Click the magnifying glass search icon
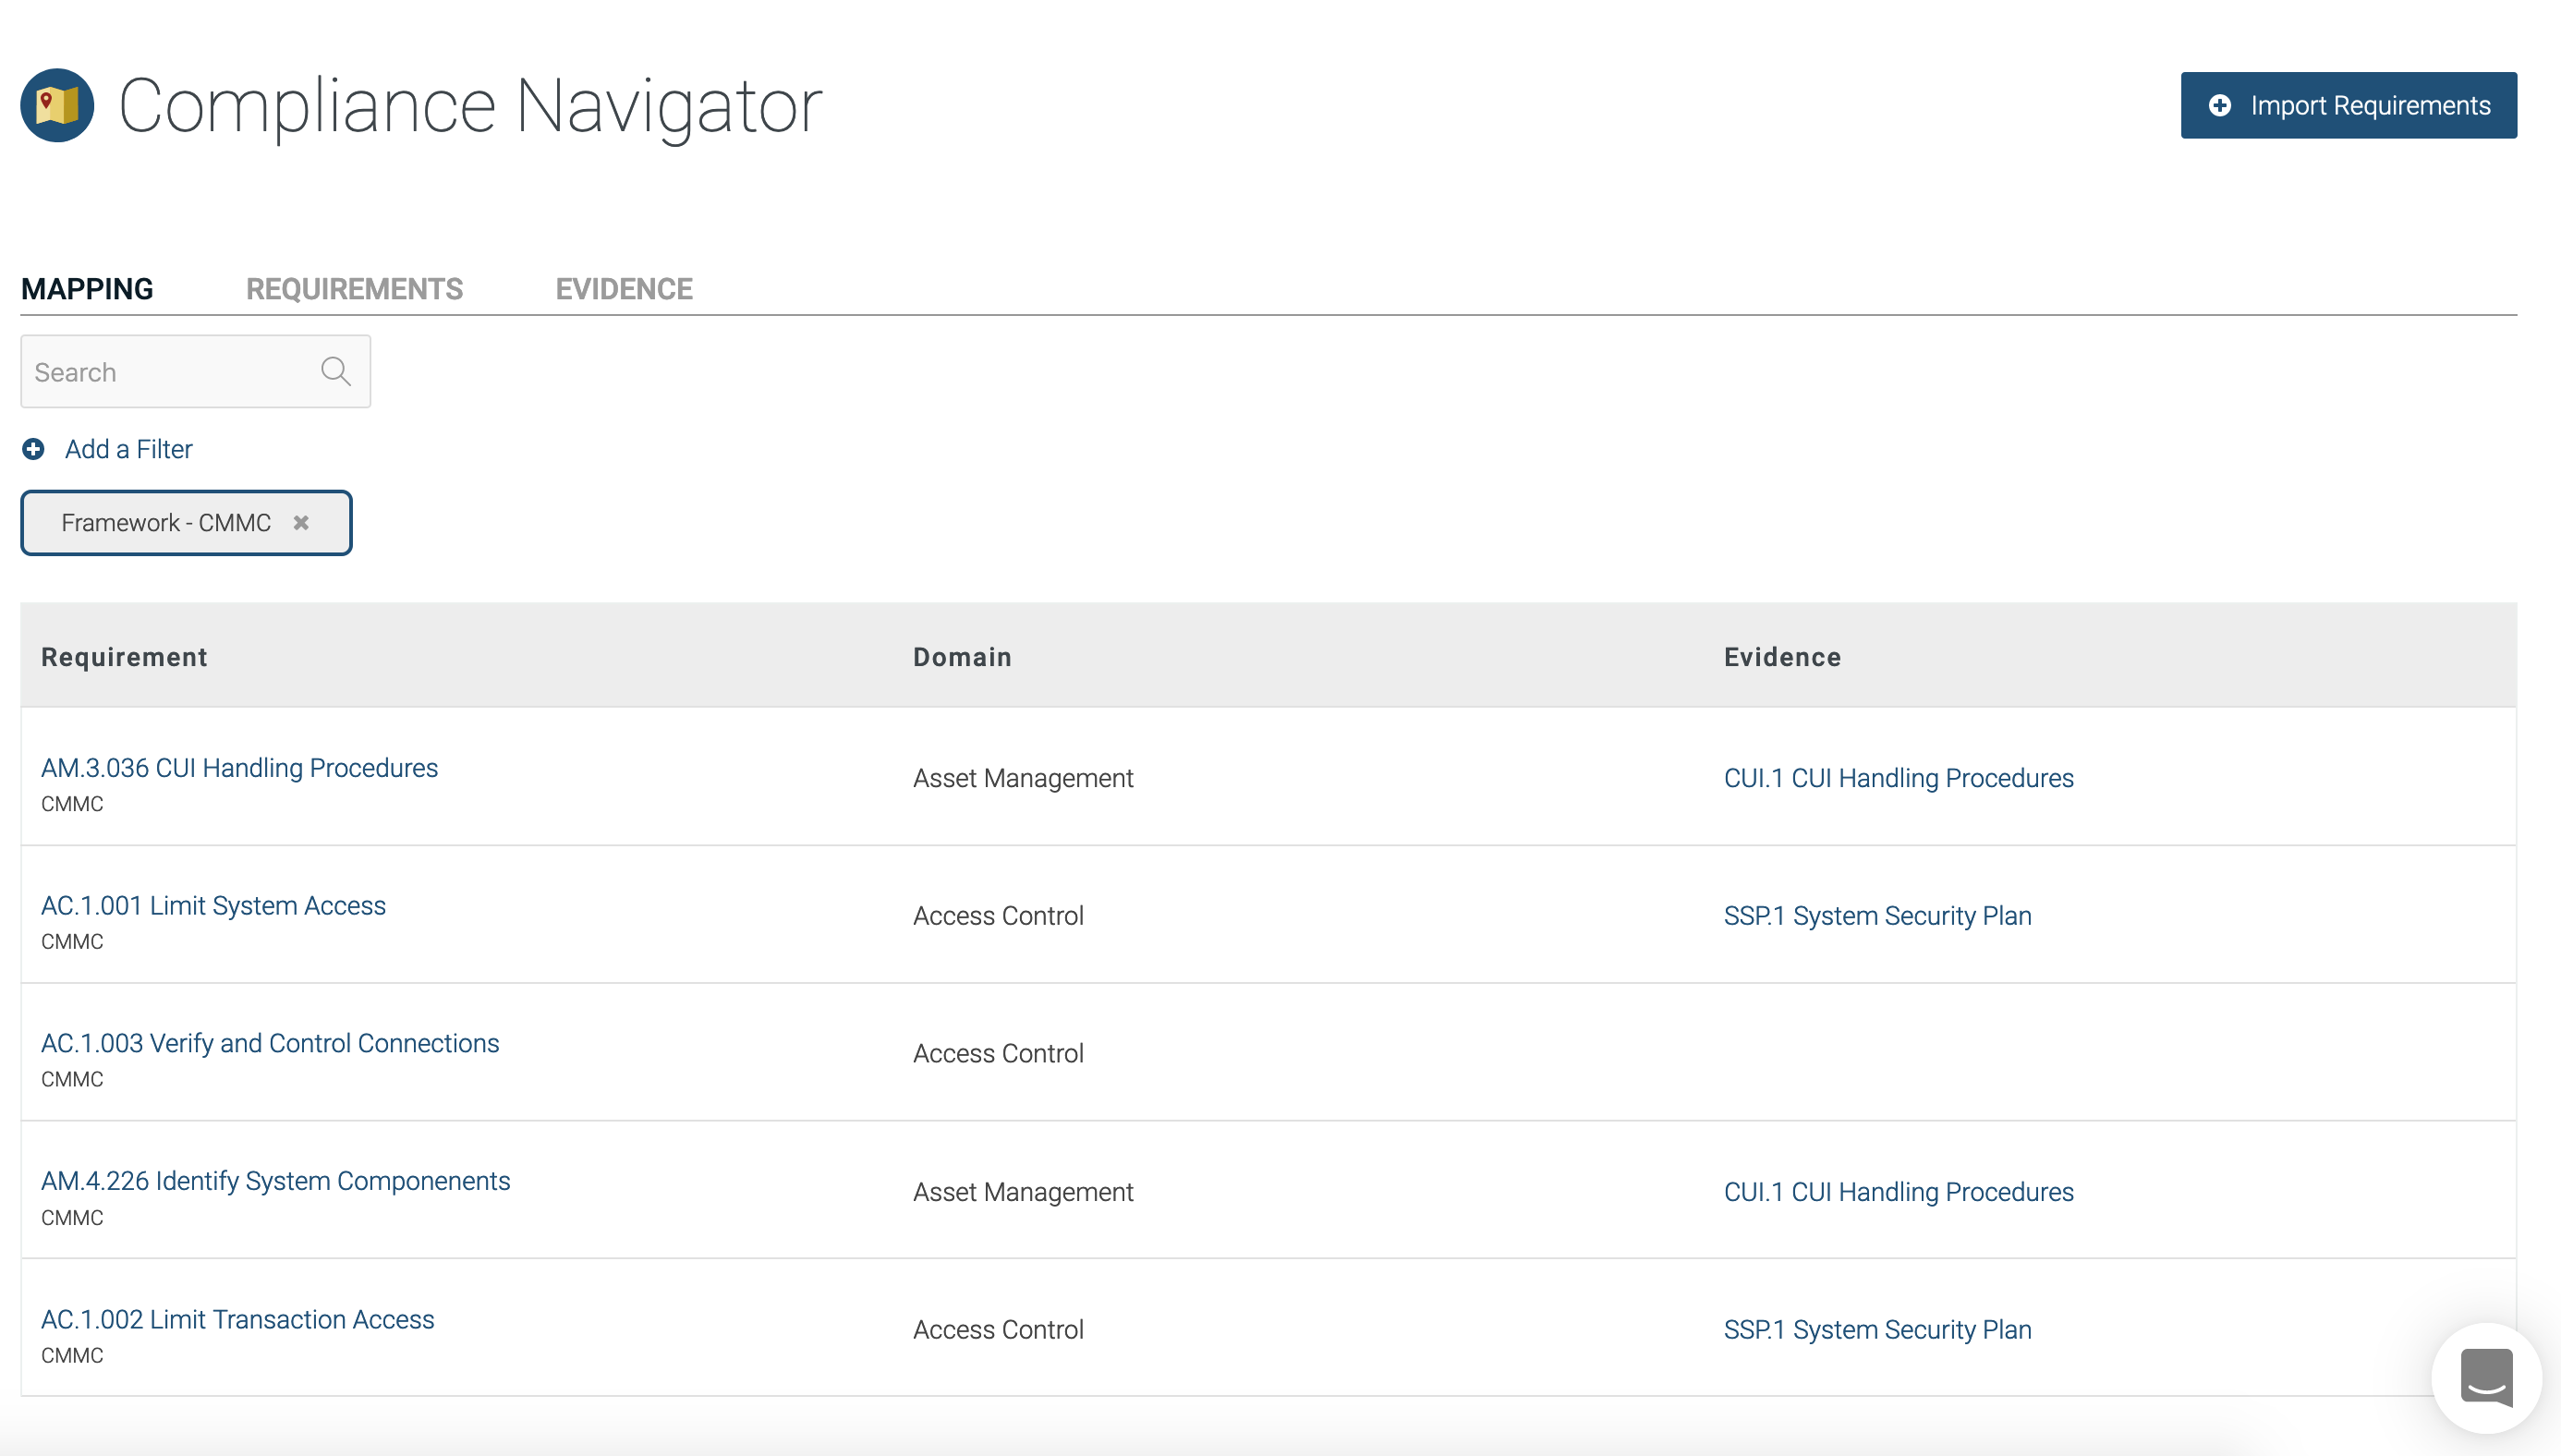Viewport: 2561px width, 1456px height. (335, 371)
